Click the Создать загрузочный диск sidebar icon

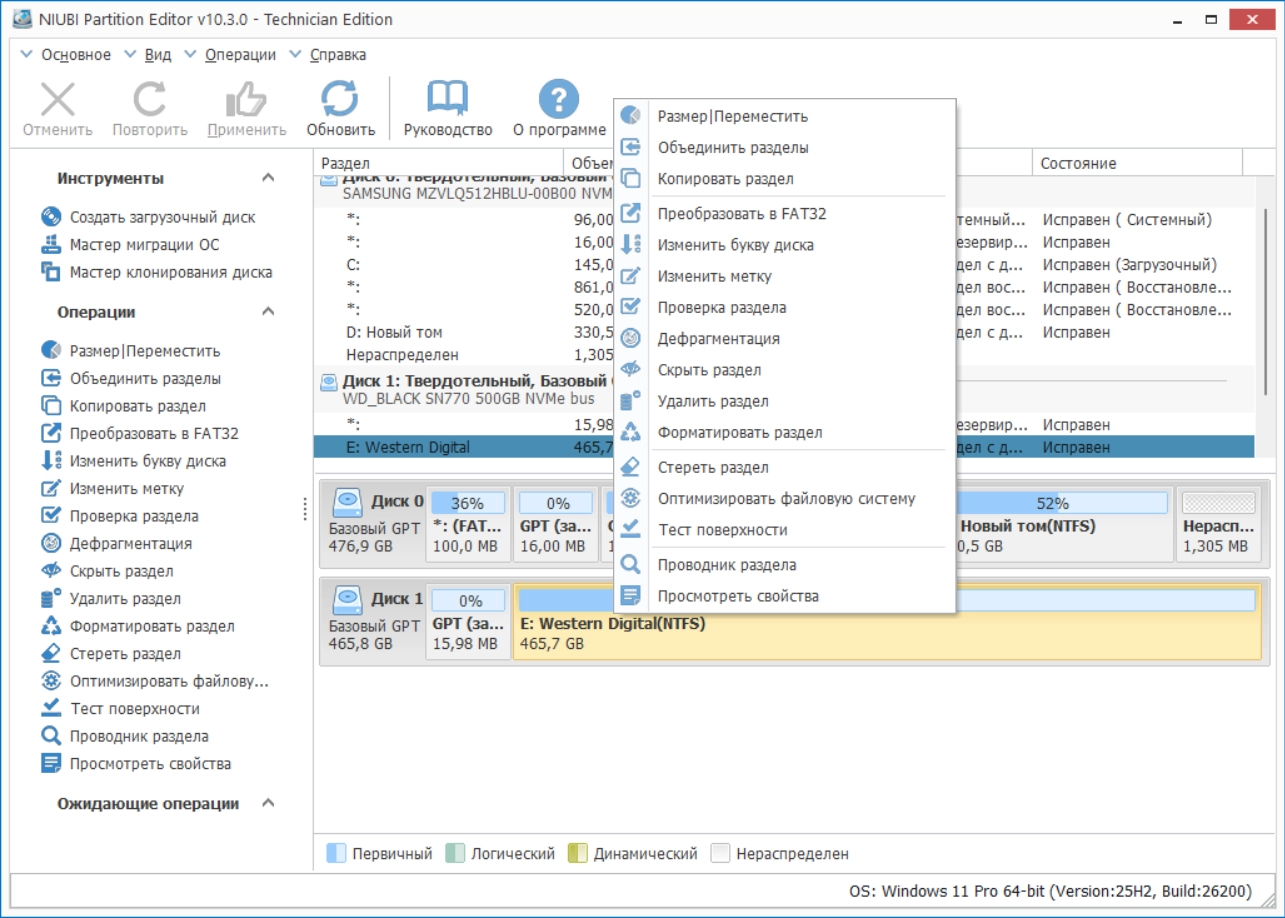coord(51,217)
